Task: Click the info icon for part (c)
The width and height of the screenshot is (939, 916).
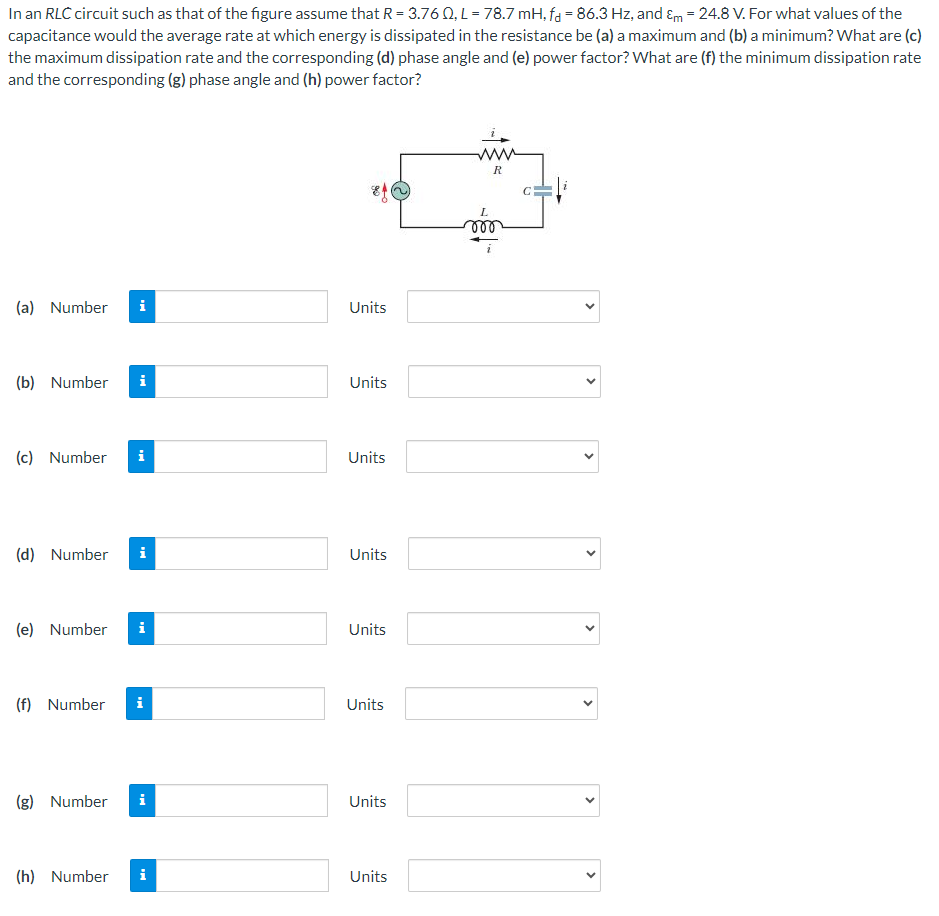Action: click(x=141, y=456)
